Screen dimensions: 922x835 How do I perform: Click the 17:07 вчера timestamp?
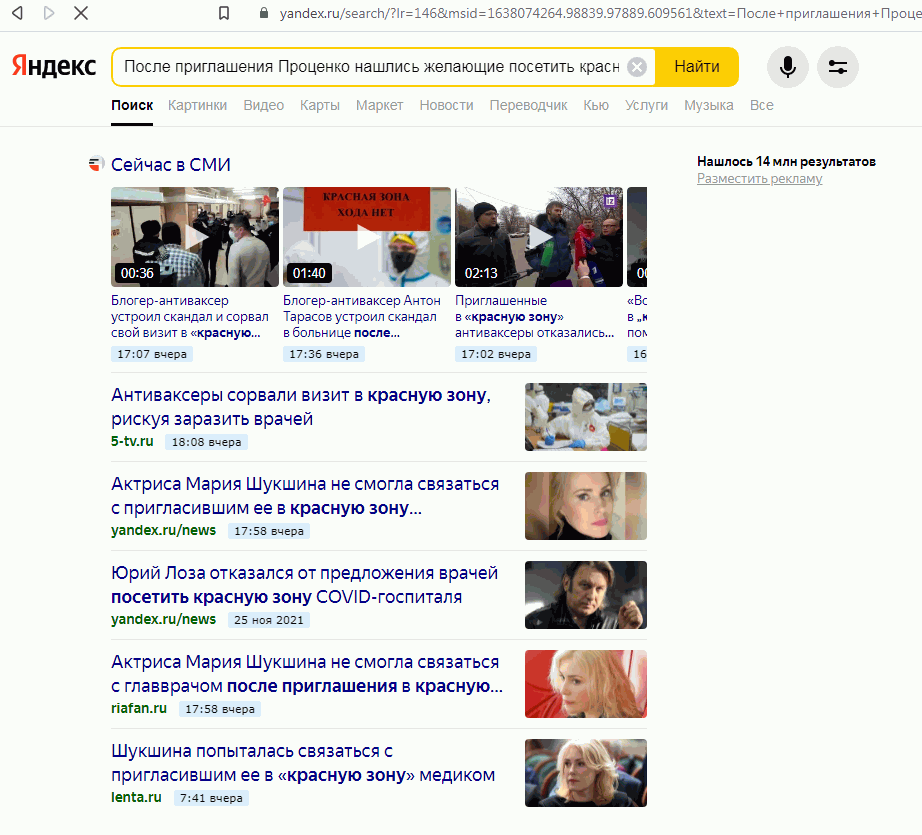coord(152,354)
